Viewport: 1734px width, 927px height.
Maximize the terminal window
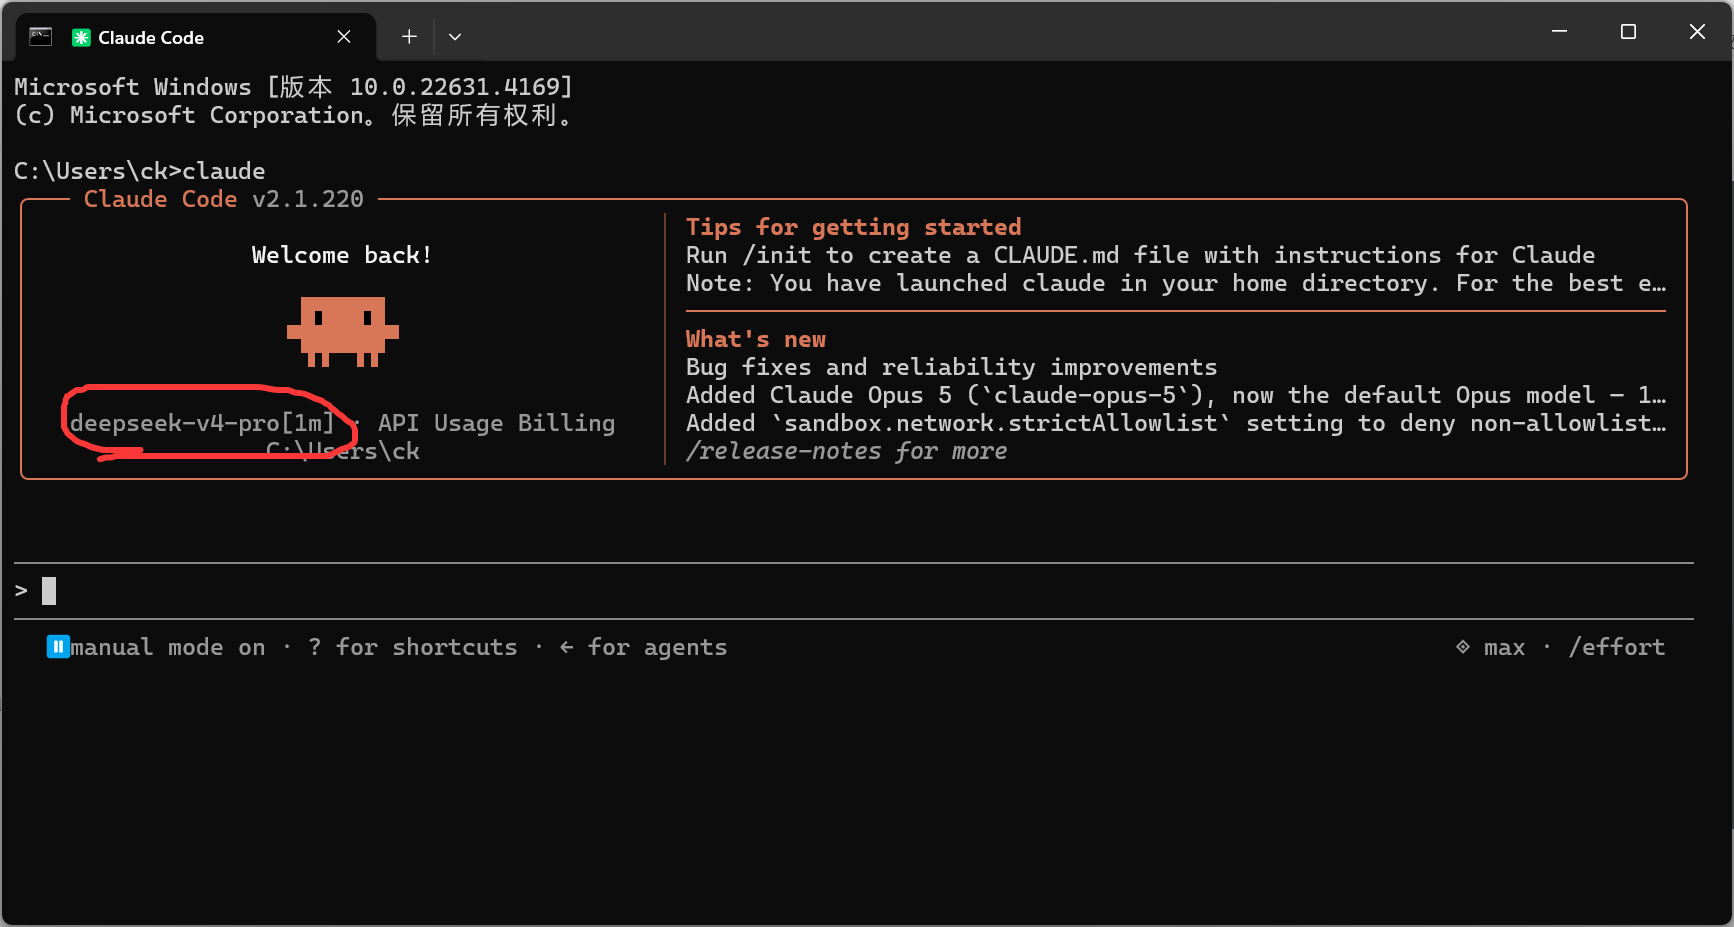click(x=1628, y=32)
